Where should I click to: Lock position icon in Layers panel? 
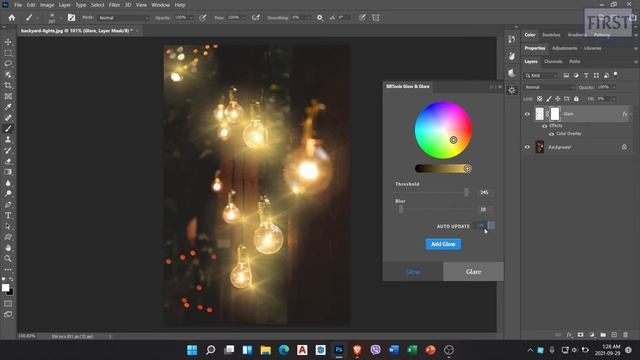pyautogui.click(x=558, y=99)
